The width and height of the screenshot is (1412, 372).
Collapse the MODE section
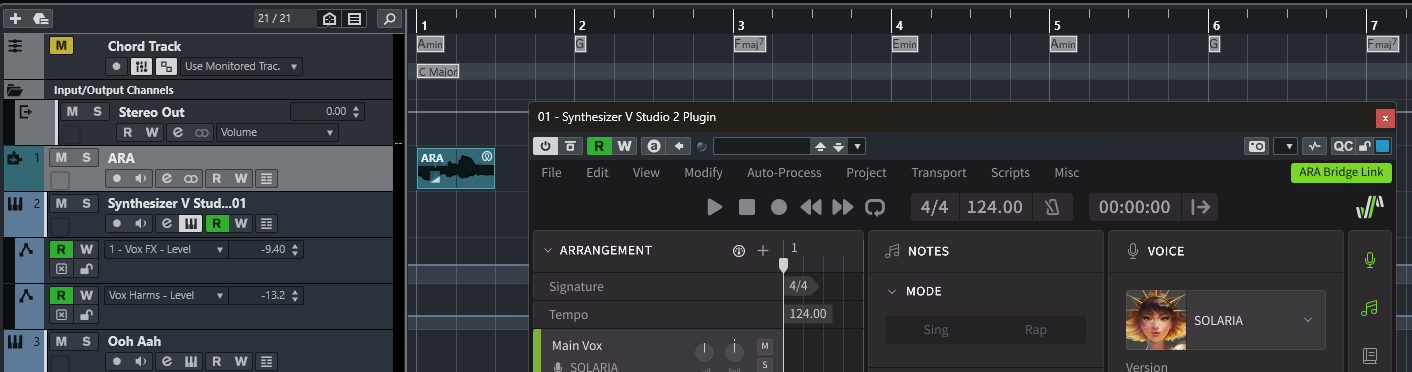tap(893, 291)
